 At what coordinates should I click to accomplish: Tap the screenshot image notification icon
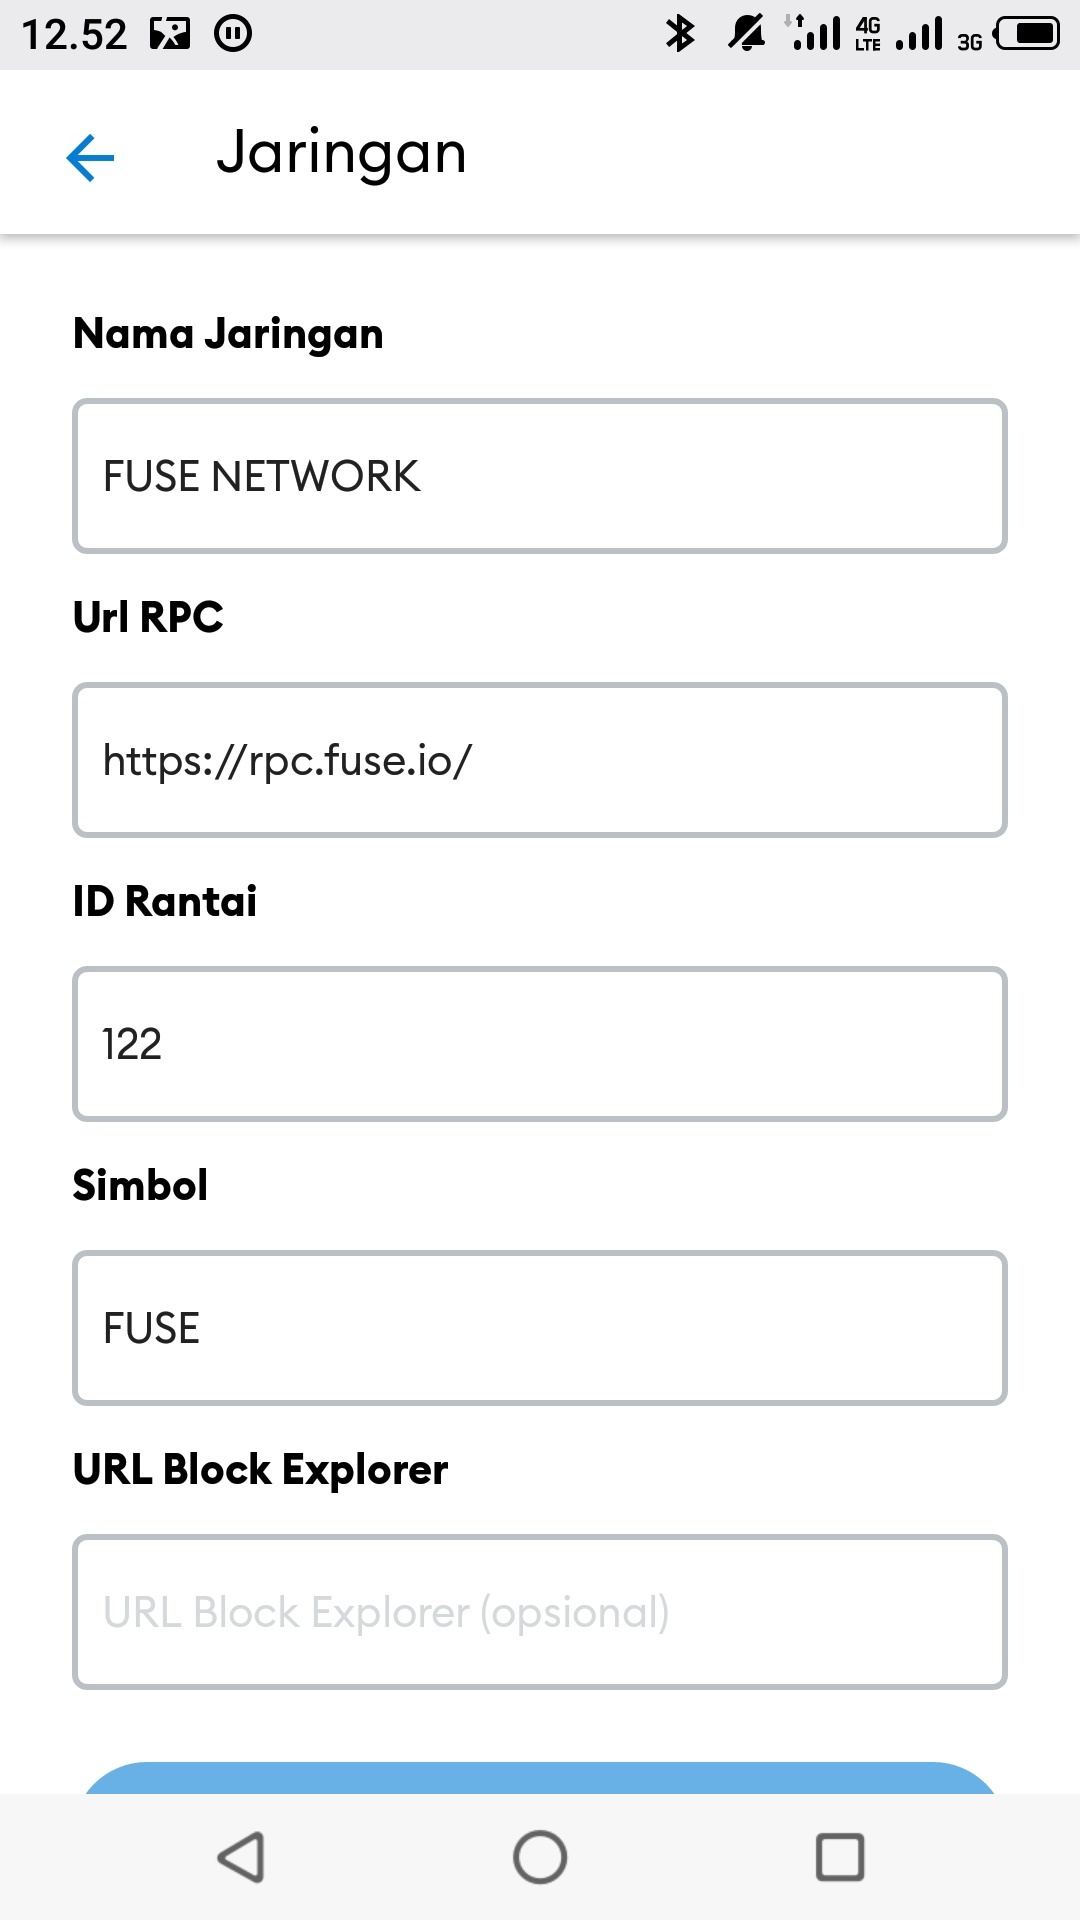click(169, 34)
